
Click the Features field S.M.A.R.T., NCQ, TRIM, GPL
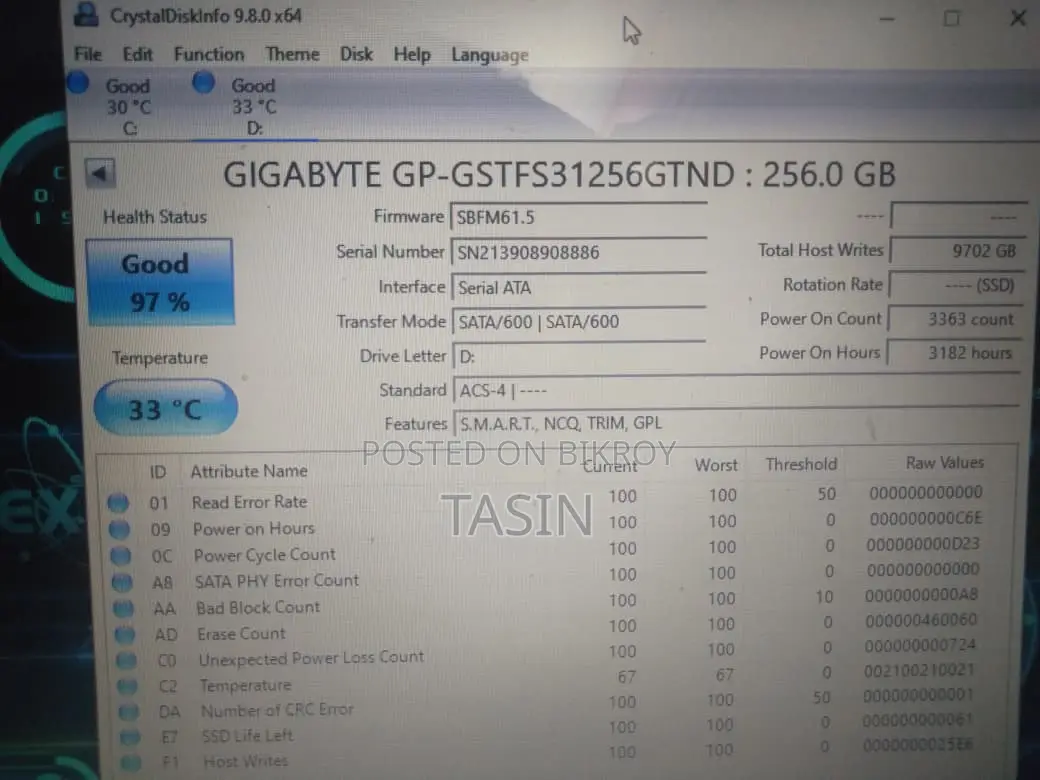(736, 423)
